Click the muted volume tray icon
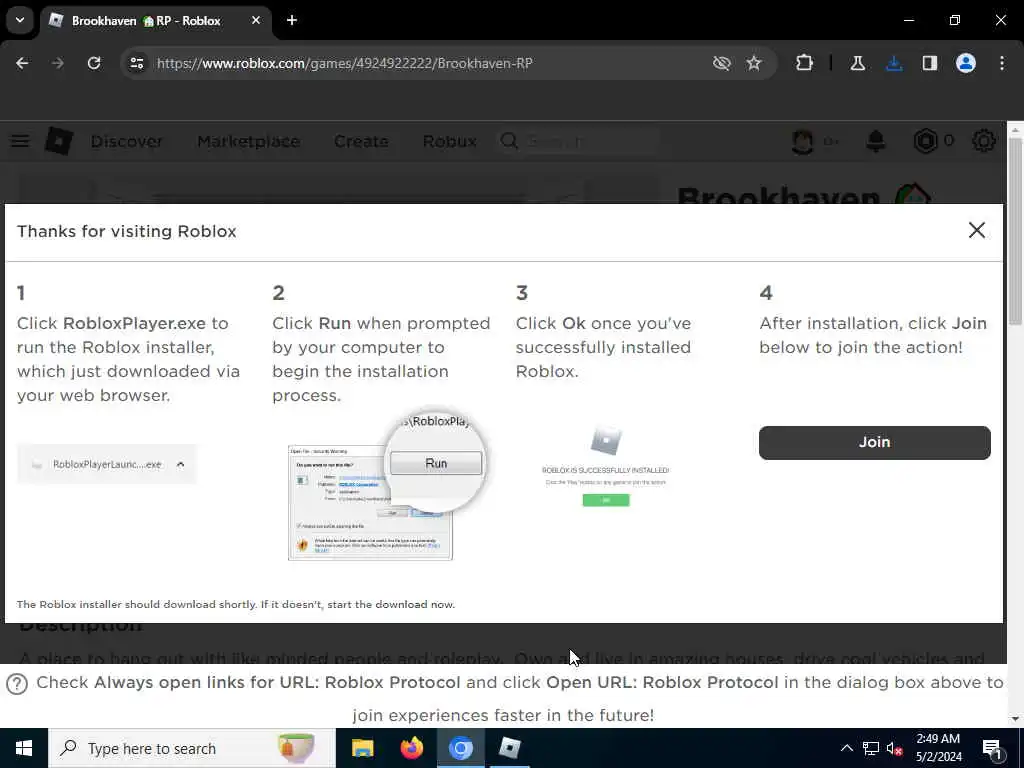Image resolution: width=1024 pixels, height=768 pixels. [x=895, y=749]
